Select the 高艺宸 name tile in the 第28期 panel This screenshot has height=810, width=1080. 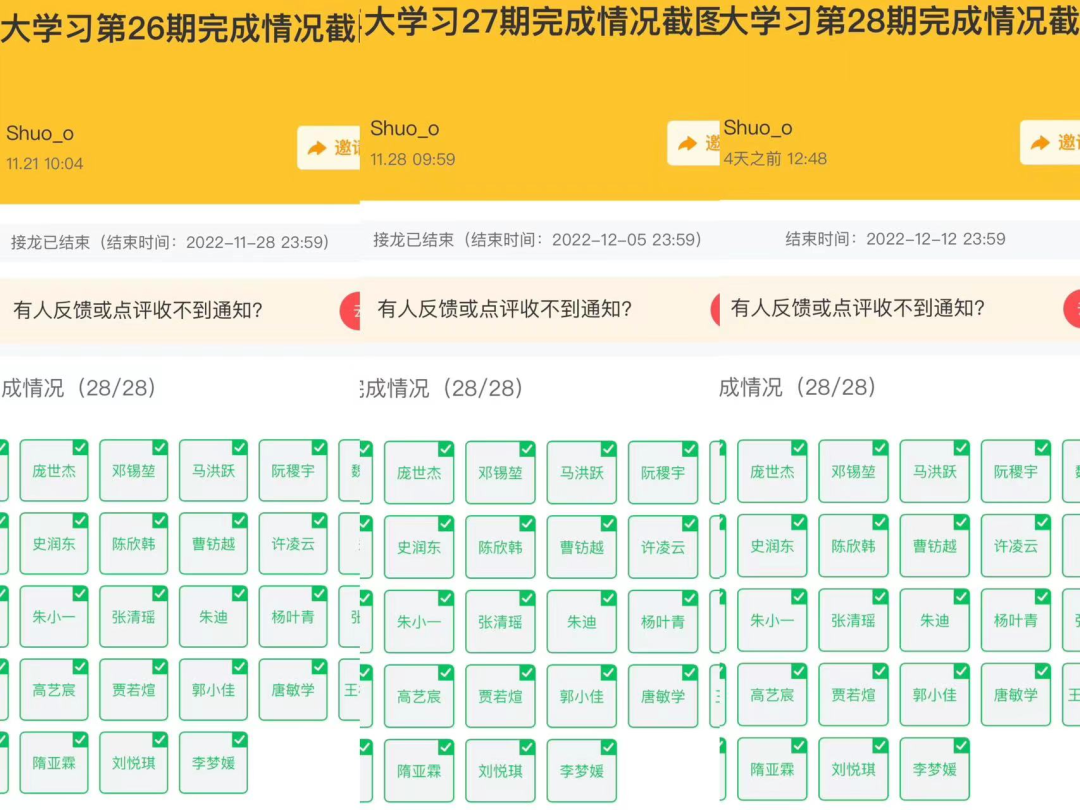tap(771, 695)
